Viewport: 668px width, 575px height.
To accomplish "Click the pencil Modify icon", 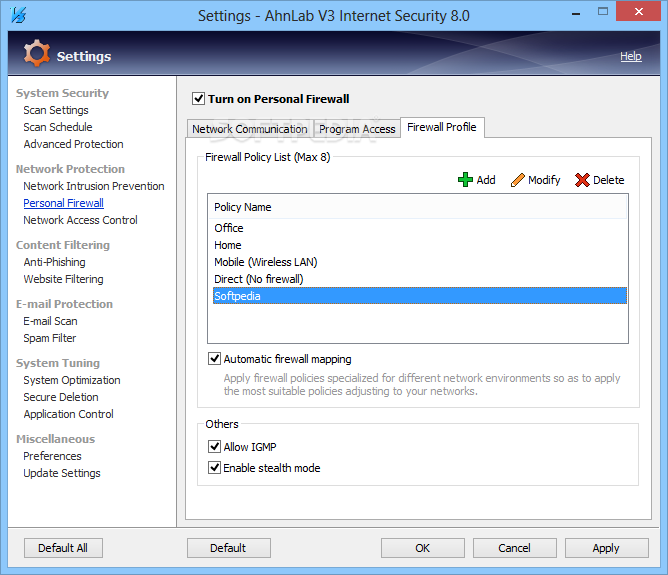I will click(517, 180).
